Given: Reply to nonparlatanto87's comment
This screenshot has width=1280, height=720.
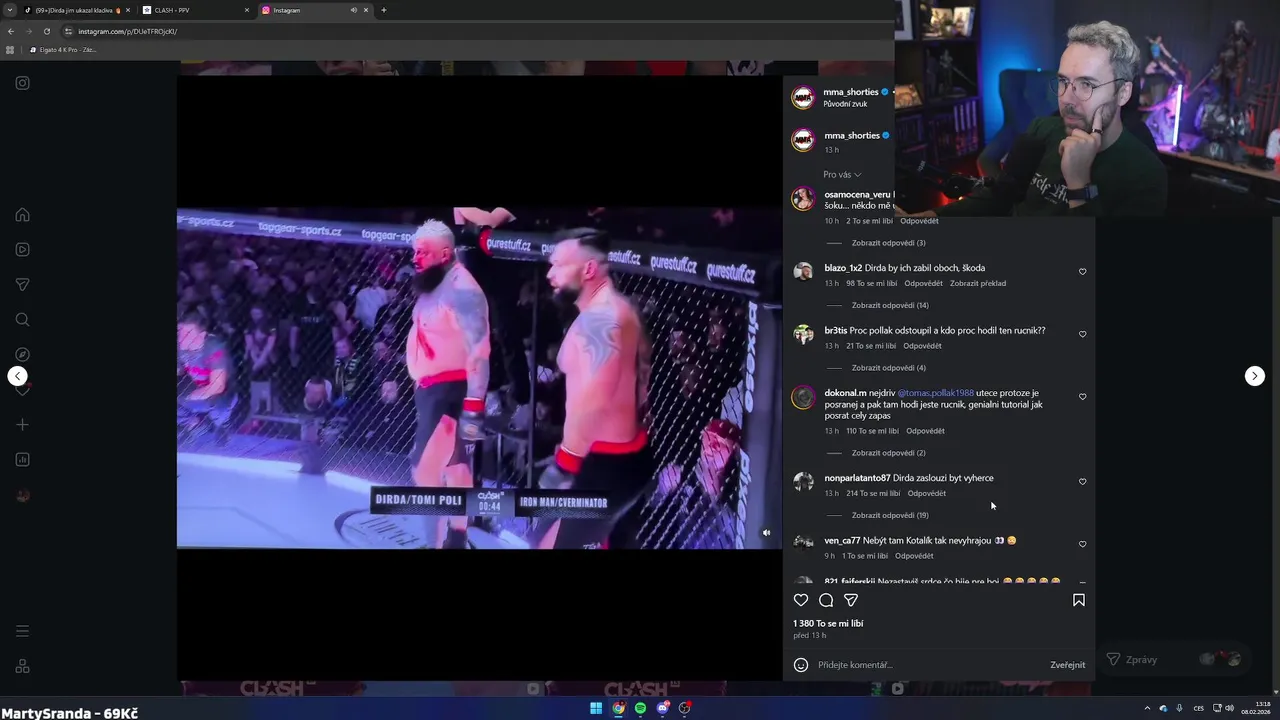Looking at the screenshot, I should click(x=926, y=493).
